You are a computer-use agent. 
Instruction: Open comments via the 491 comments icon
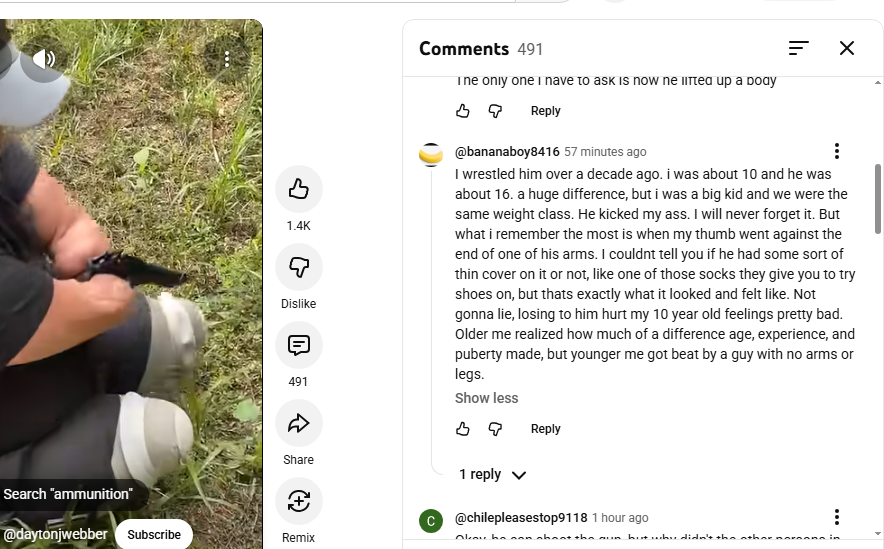tap(298, 346)
